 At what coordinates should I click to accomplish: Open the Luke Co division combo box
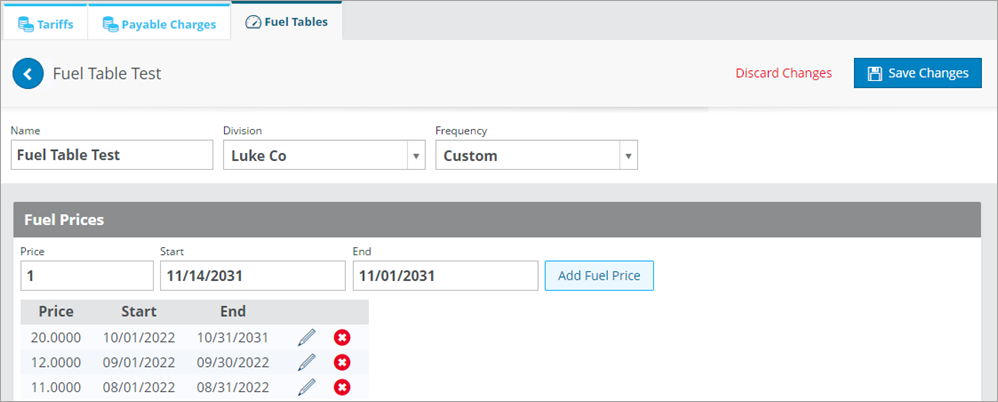[324, 155]
